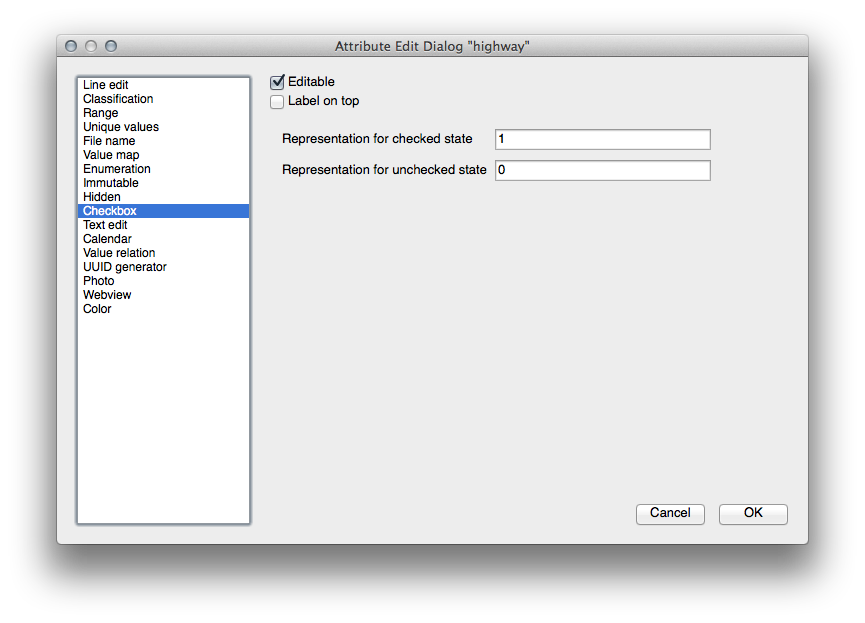Click the checked state representation field
The image size is (865, 623).
tap(602, 139)
